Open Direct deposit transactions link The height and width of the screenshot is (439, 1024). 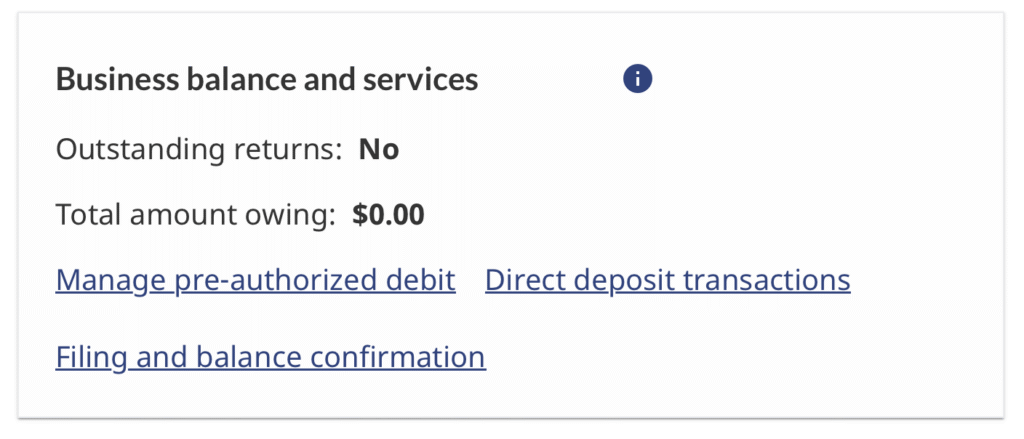tap(667, 280)
